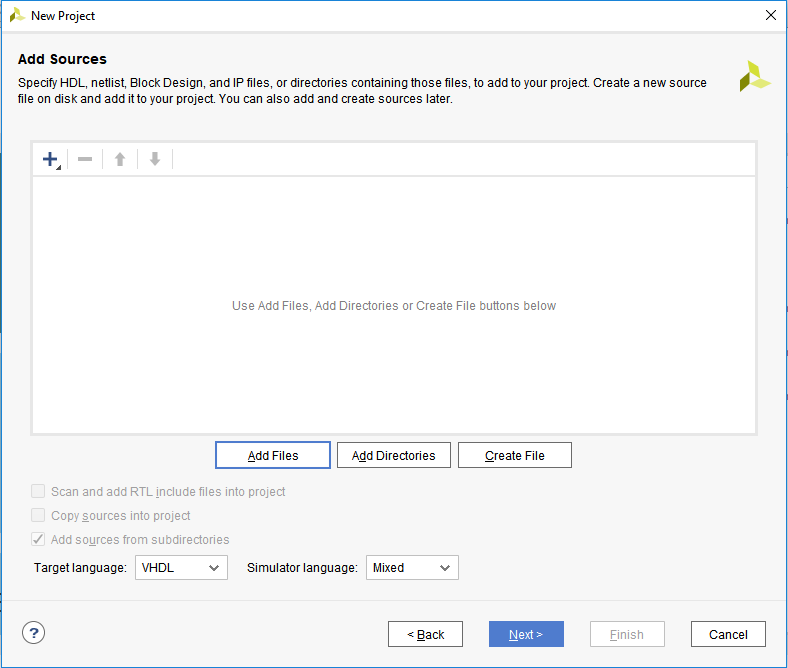The width and height of the screenshot is (788, 668).
Task: Click the minus remove source icon
Action: [85, 159]
